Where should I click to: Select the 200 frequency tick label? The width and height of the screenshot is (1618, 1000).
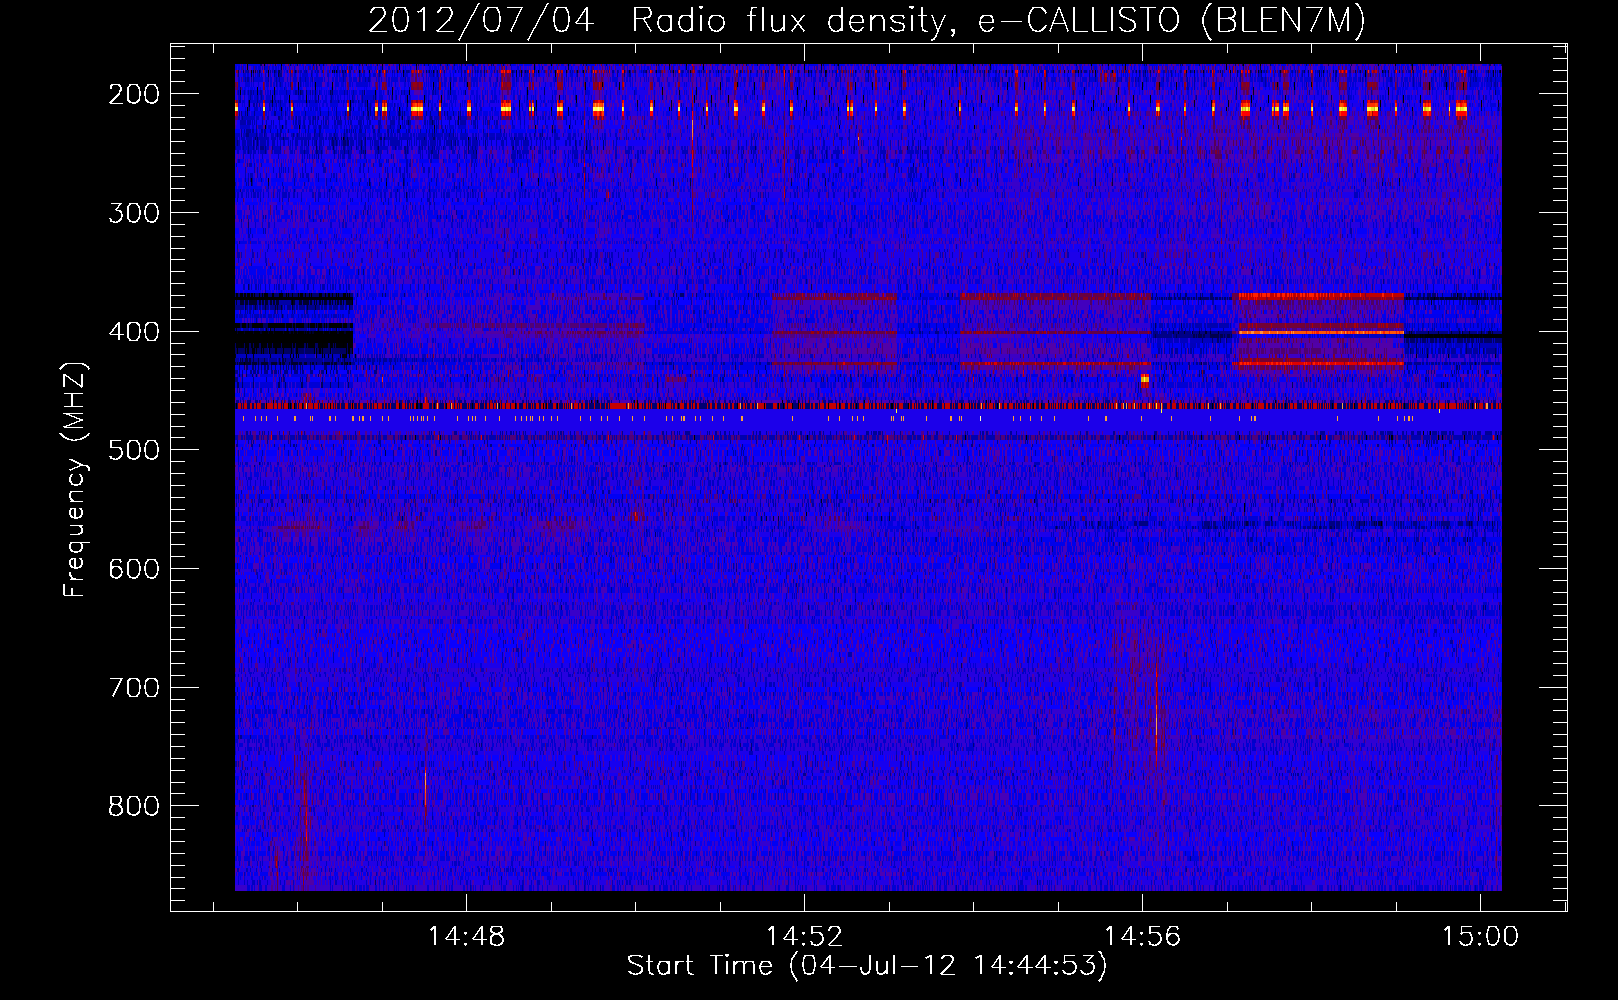(133, 94)
